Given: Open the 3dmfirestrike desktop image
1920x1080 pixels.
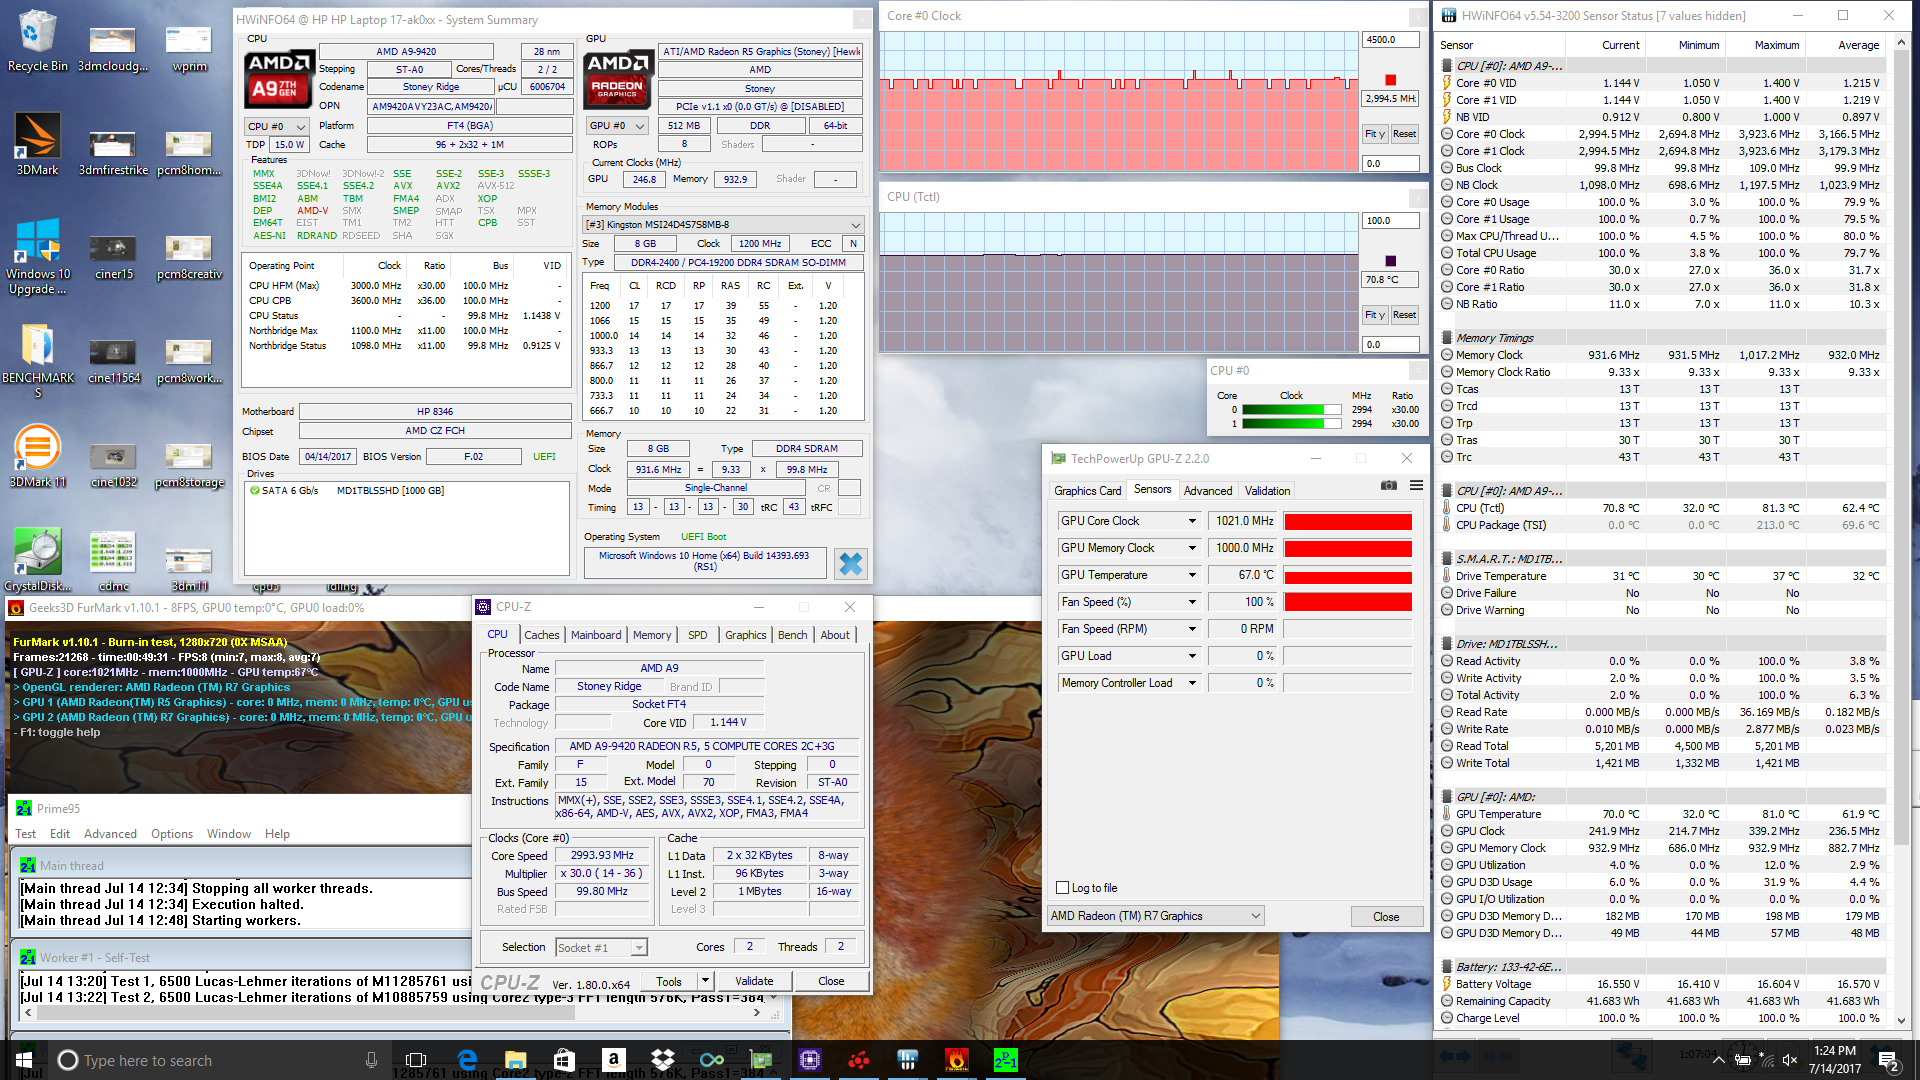Looking at the screenshot, I should click(113, 152).
